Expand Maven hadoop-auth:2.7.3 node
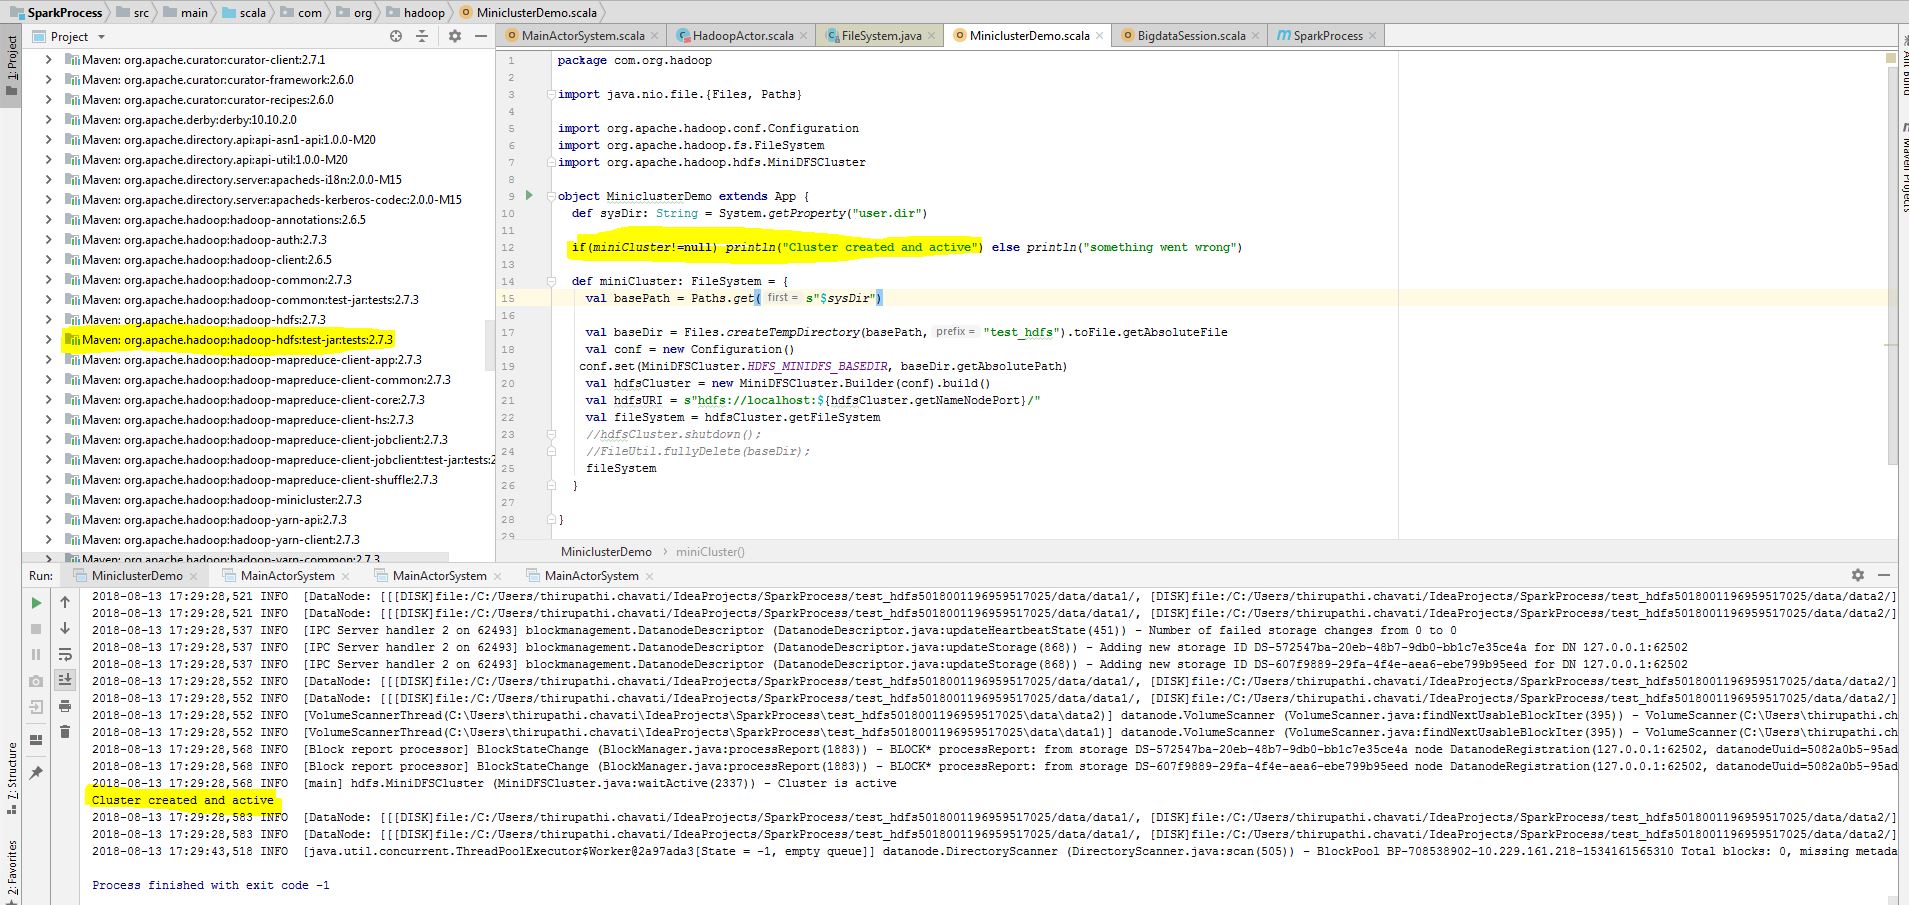This screenshot has height=905, width=1909. point(48,240)
